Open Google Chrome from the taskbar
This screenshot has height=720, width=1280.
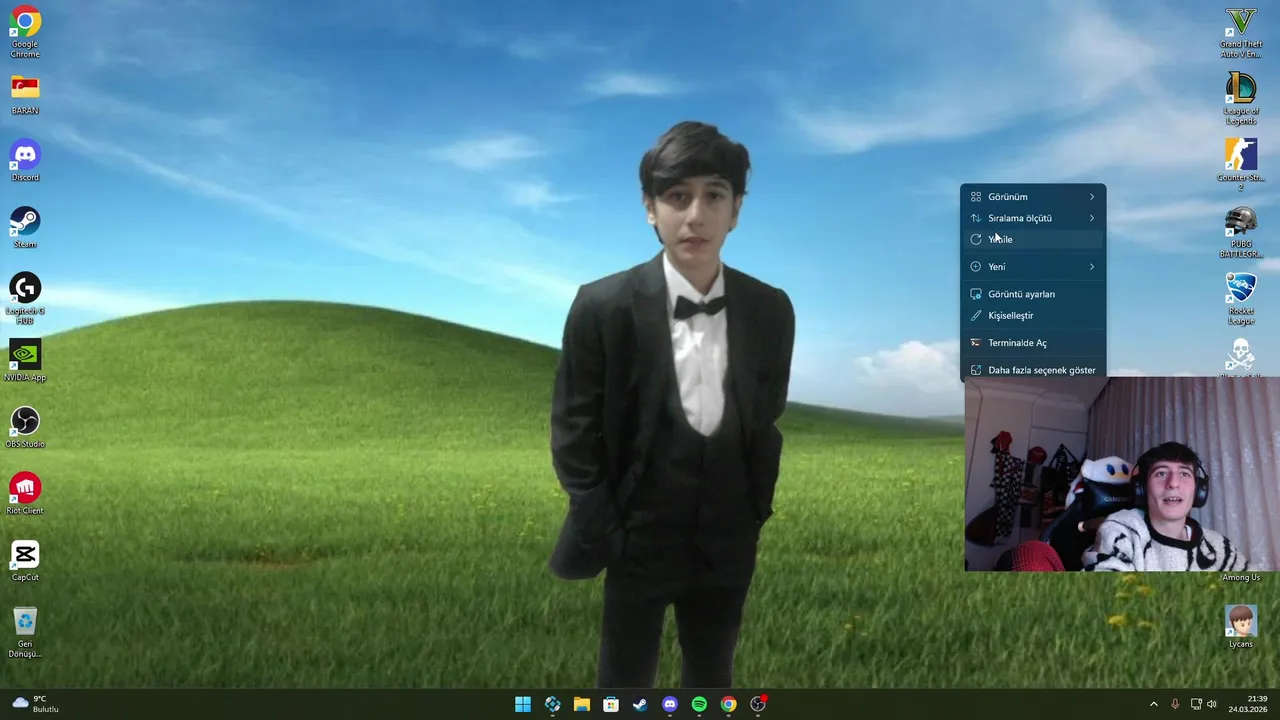pos(729,704)
